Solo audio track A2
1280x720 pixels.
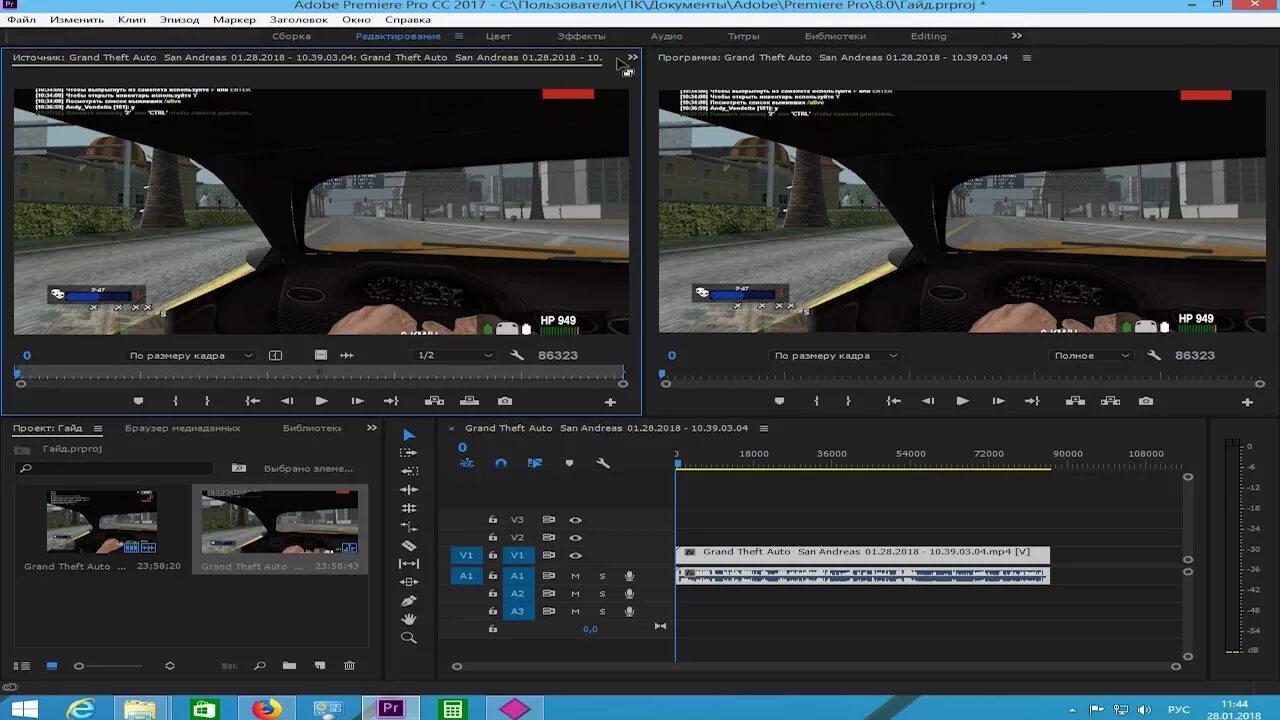click(x=602, y=594)
